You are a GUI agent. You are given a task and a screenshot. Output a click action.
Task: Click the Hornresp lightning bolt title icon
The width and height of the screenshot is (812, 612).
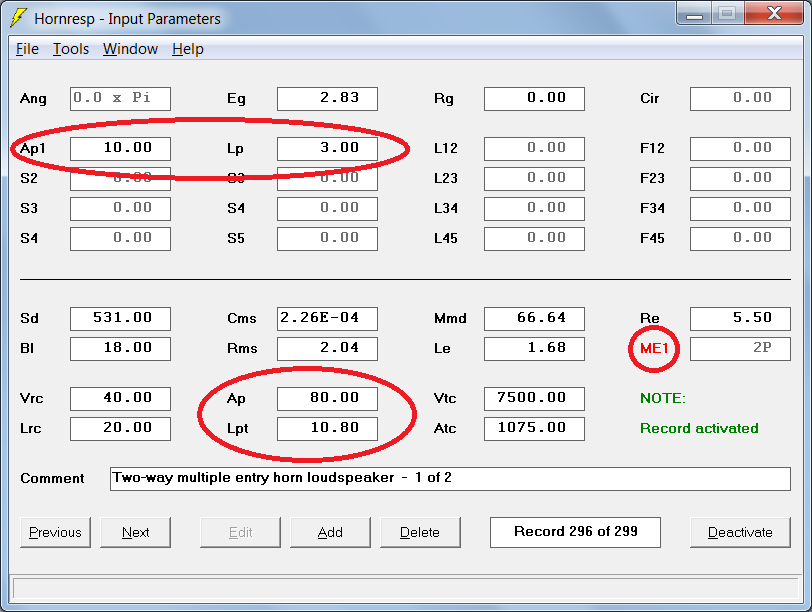18,18
